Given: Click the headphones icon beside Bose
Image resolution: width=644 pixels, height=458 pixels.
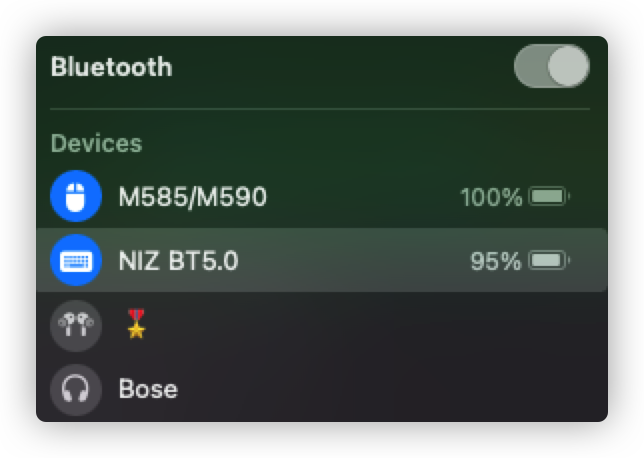Looking at the screenshot, I should pyautogui.click(x=76, y=388).
